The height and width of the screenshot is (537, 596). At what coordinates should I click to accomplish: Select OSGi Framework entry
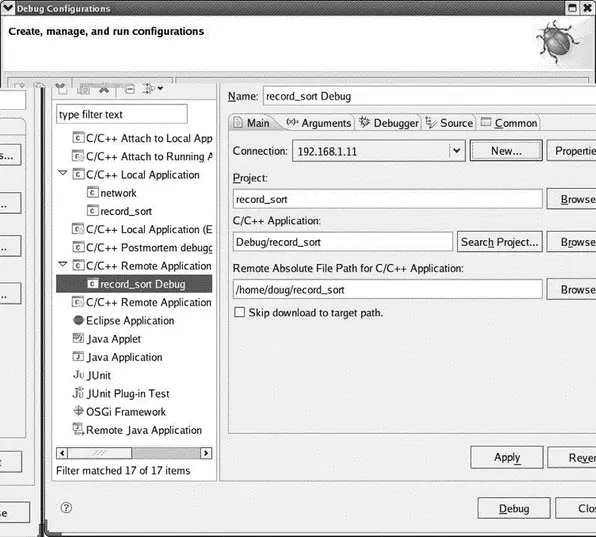(x=119, y=412)
